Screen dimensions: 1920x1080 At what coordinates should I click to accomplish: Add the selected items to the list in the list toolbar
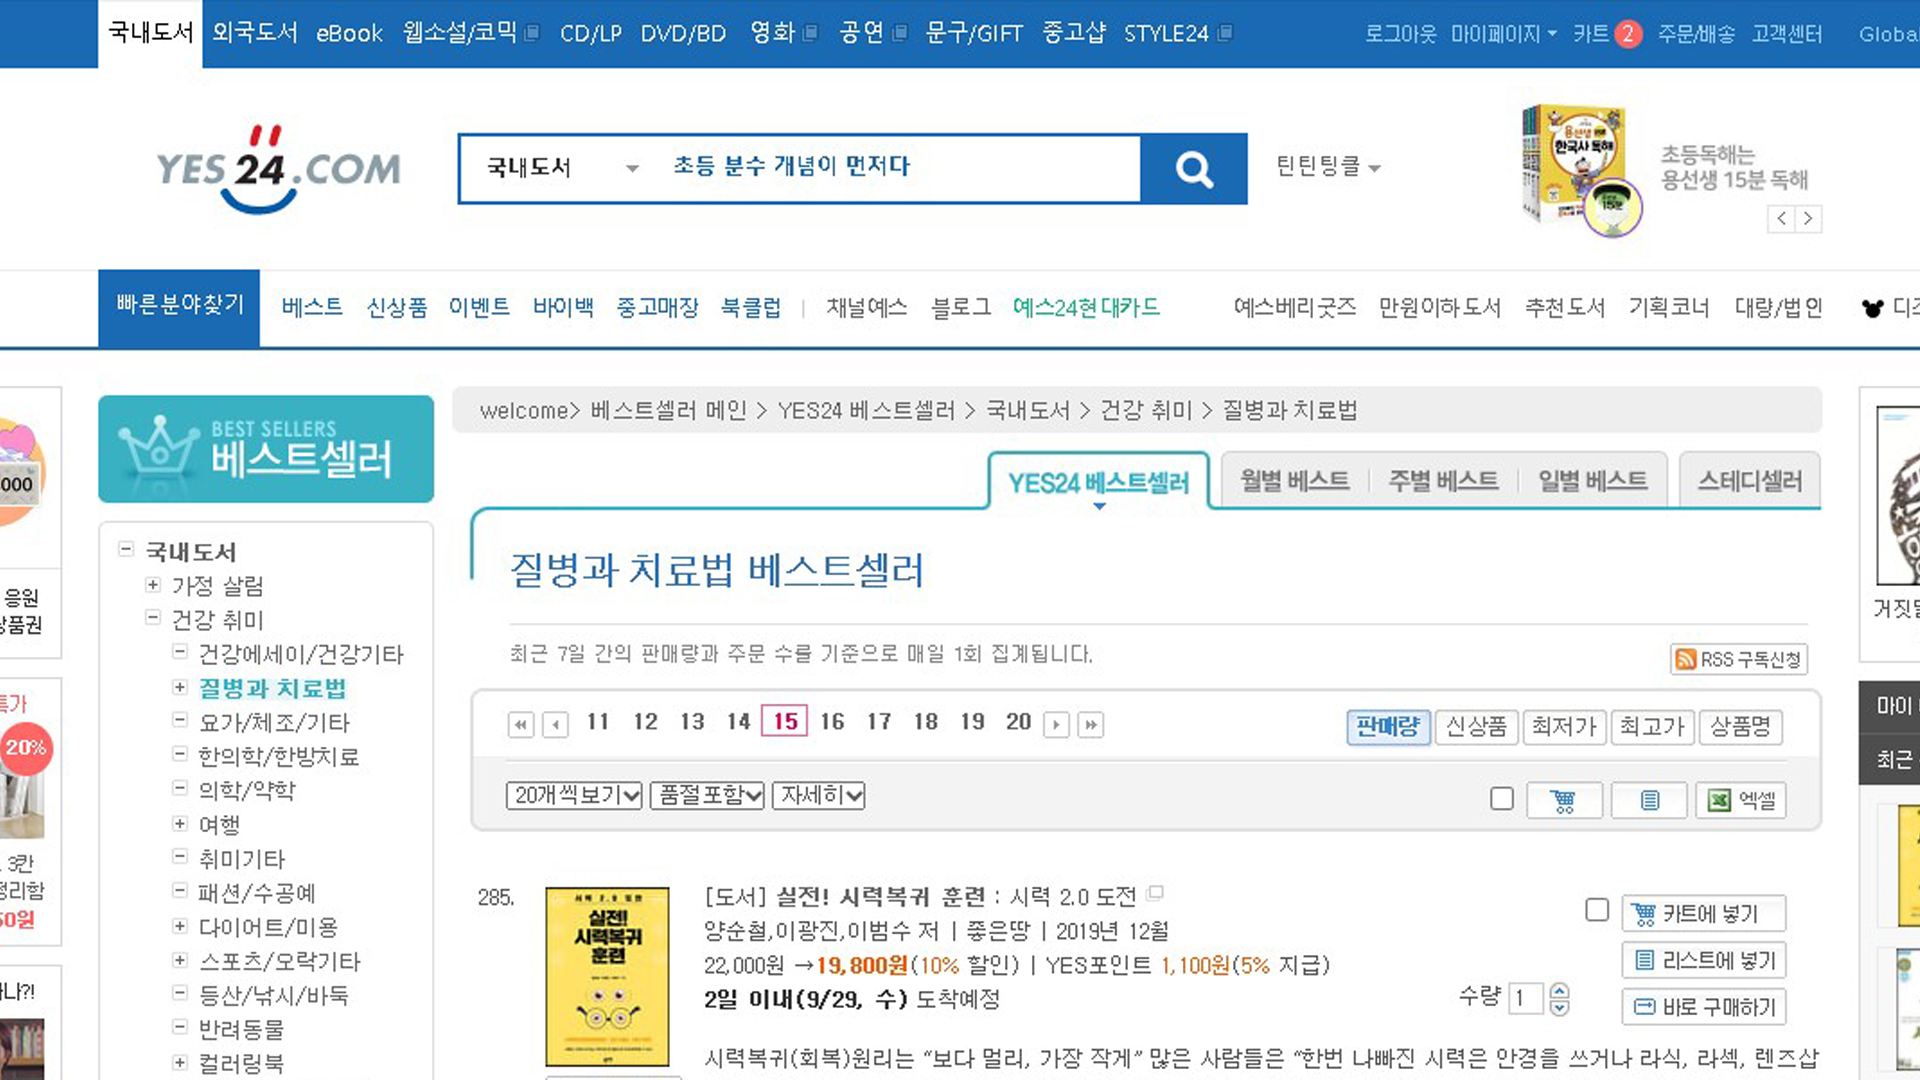click(x=1650, y=800)
